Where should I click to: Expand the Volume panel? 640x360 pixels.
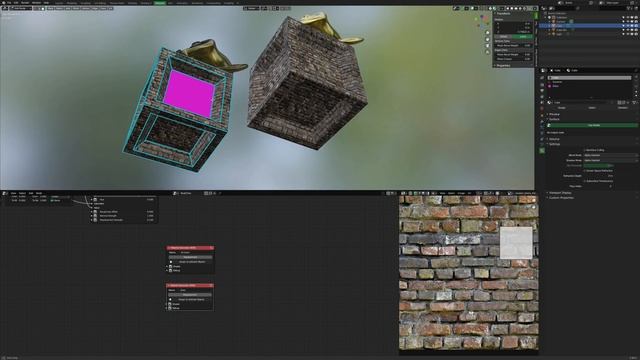tap(554, 139)
